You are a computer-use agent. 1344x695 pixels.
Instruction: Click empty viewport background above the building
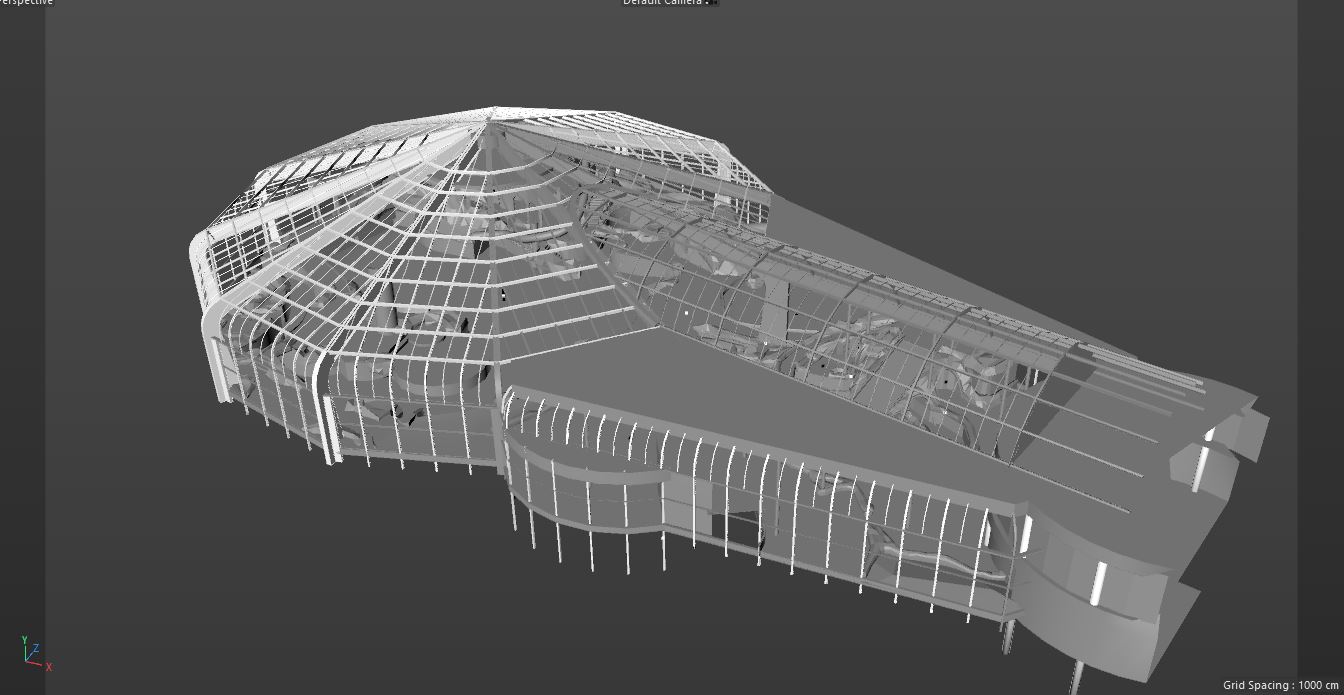(x=900, y=80)
